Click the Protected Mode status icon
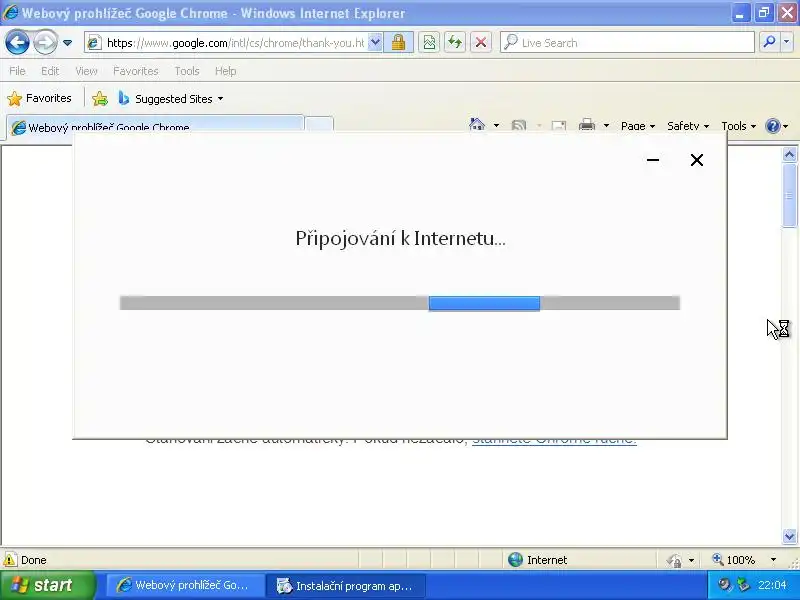 coord(673,560)
